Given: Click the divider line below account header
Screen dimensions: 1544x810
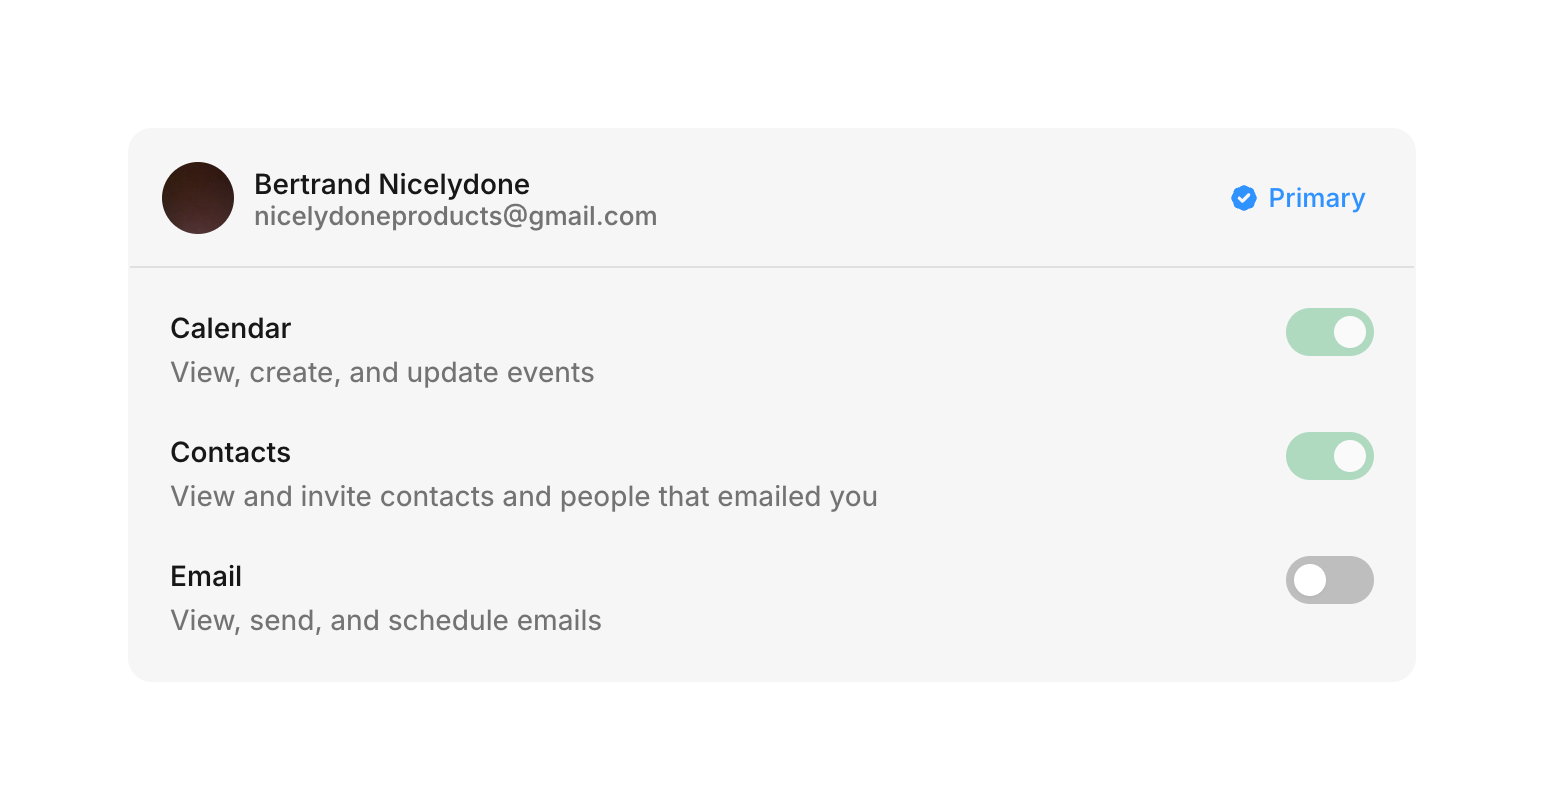Looking at the screenshot, I should [771, 267].
